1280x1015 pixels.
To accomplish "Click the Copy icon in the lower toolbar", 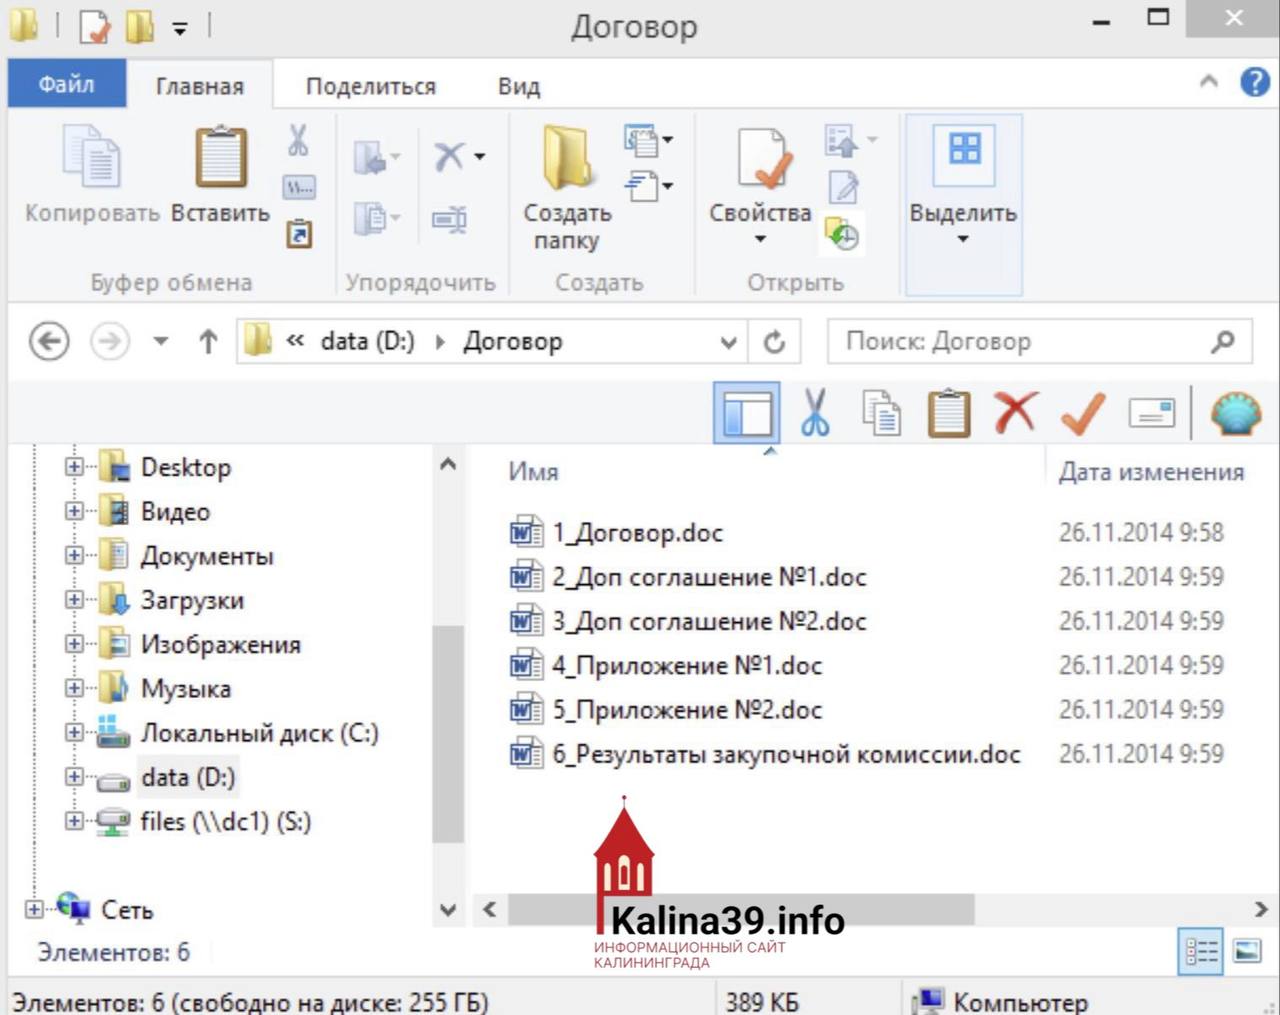I will click(881, 412).
